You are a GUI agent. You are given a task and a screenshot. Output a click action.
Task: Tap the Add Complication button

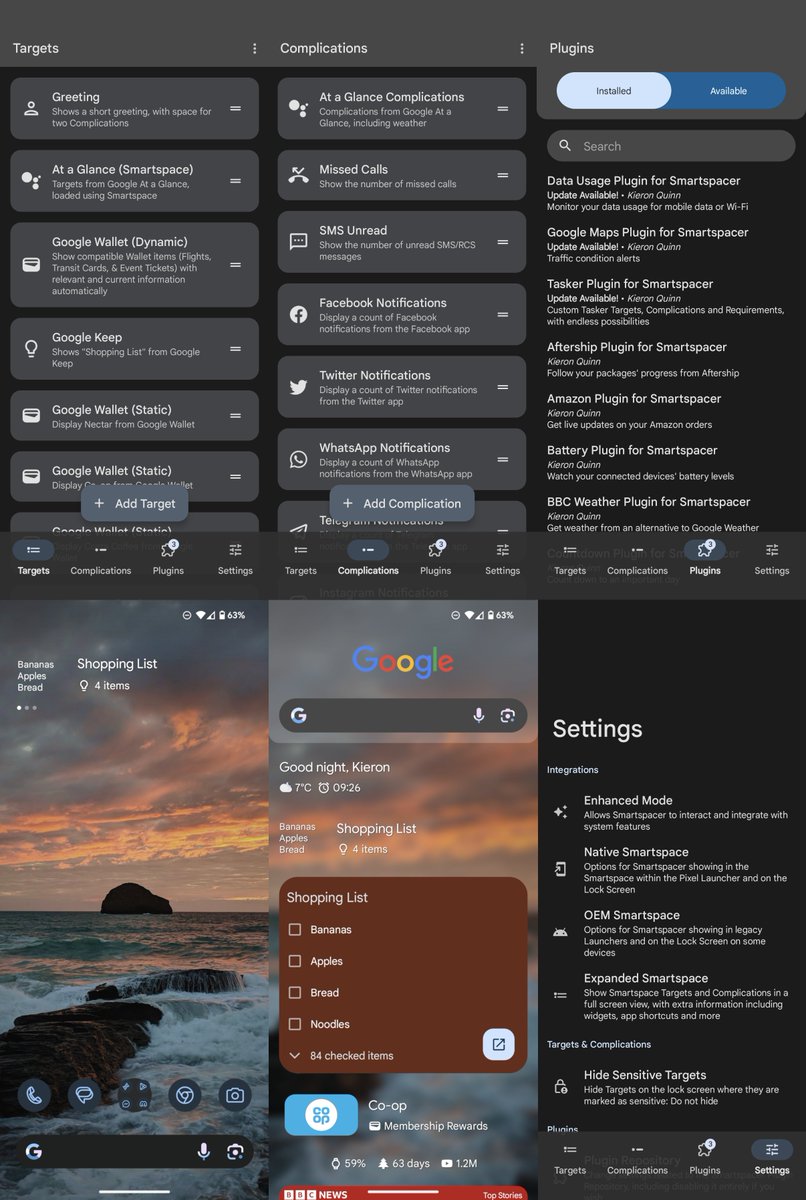402,503
